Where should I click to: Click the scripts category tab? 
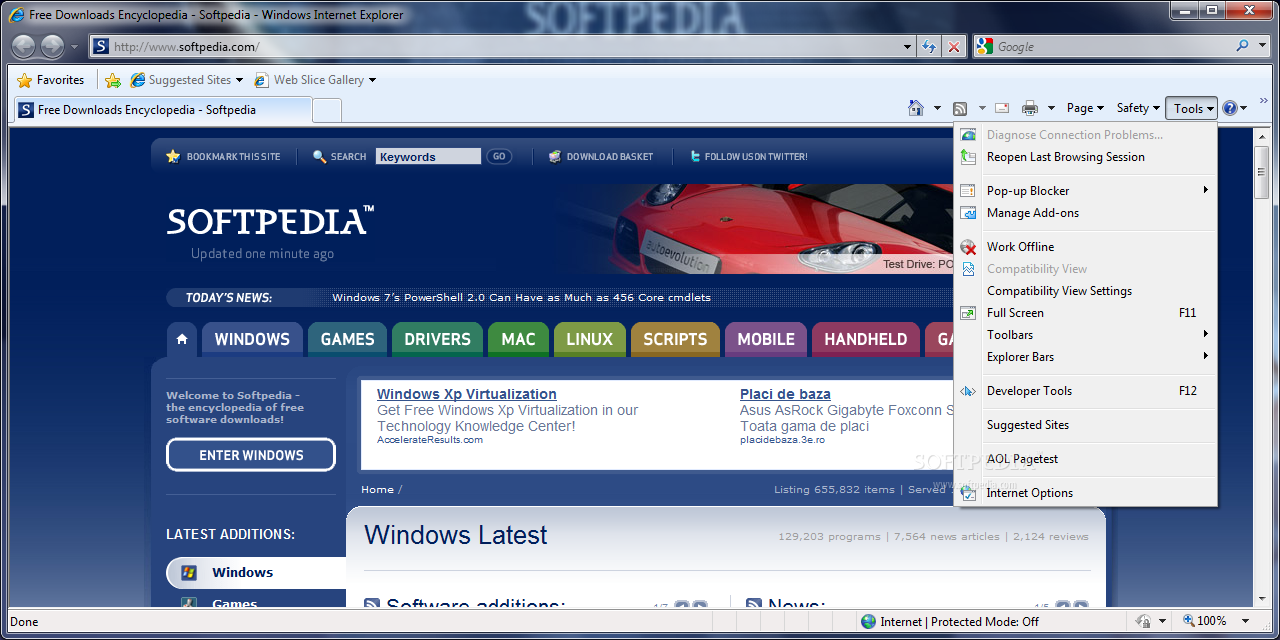[675, 339]
